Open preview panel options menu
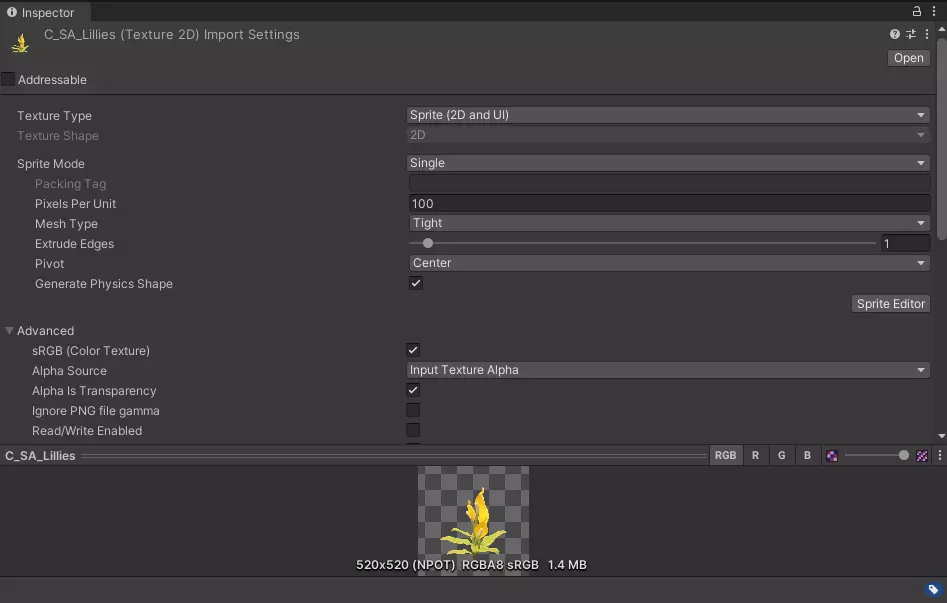 click(x=939, y=456)
